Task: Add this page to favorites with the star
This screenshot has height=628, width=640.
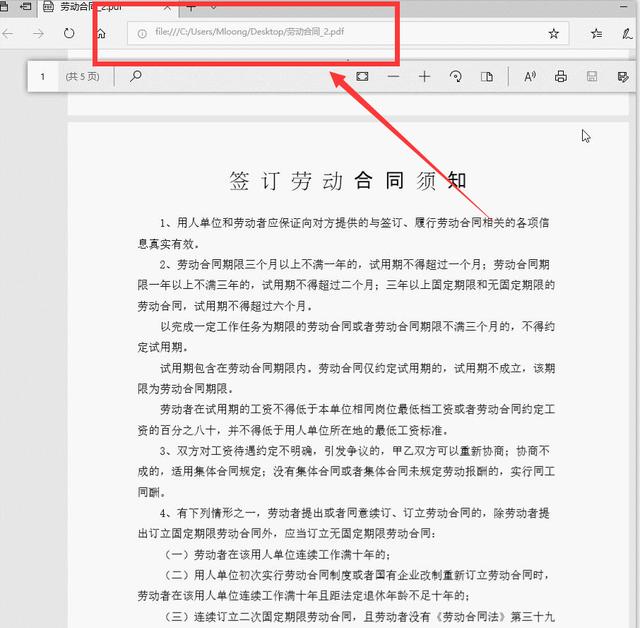Action: [553, 33]
